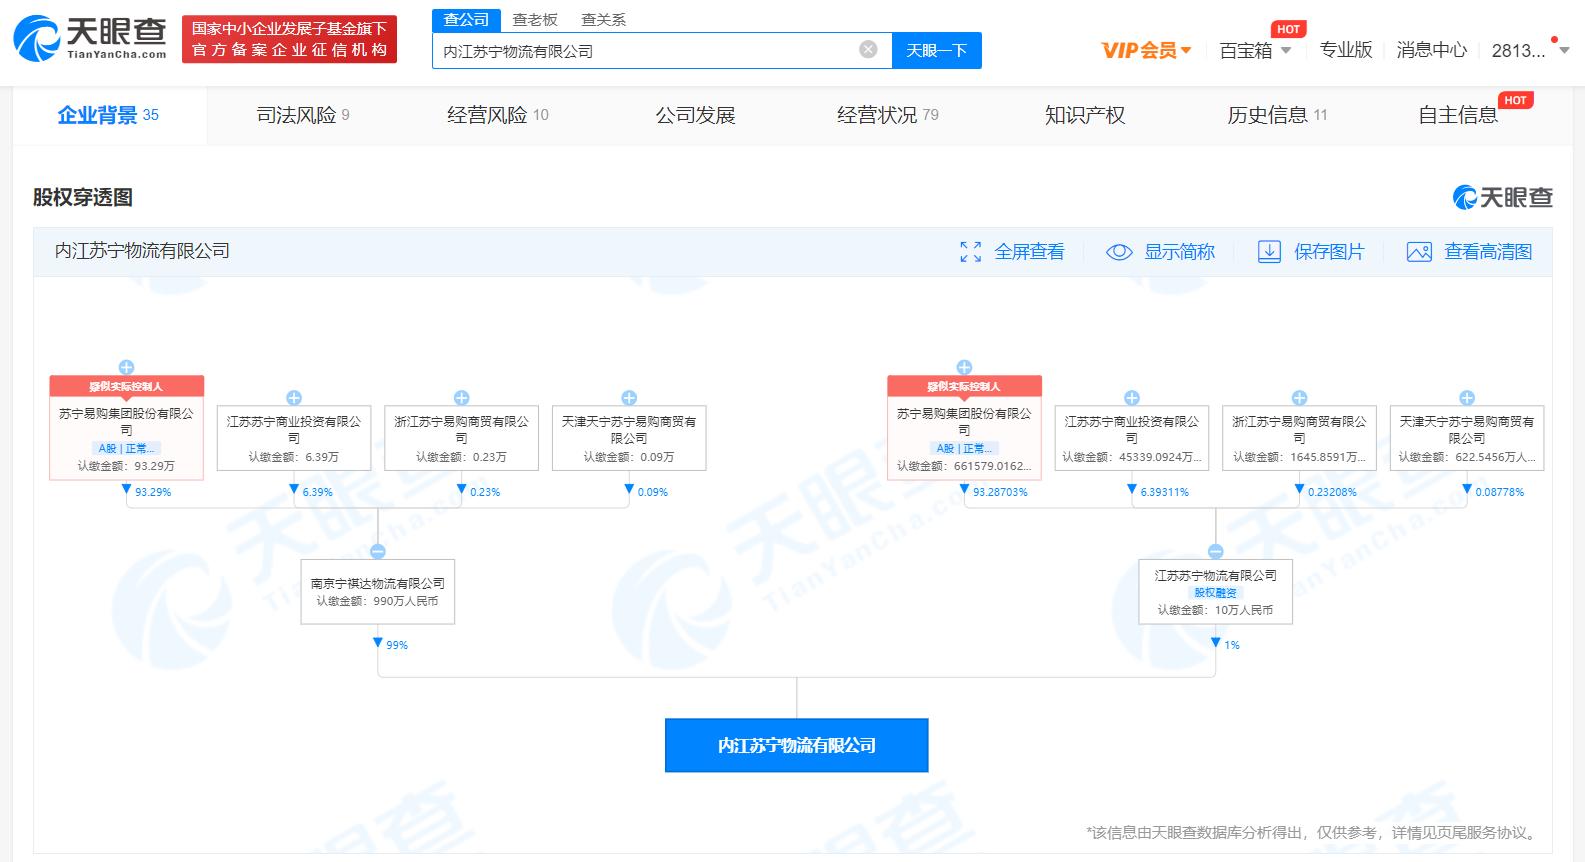The height and width of the screenshot is (862, 1585).
Task: Open left 浙江苏宁易购商贸有限公司 node
Action: (461, 438)
